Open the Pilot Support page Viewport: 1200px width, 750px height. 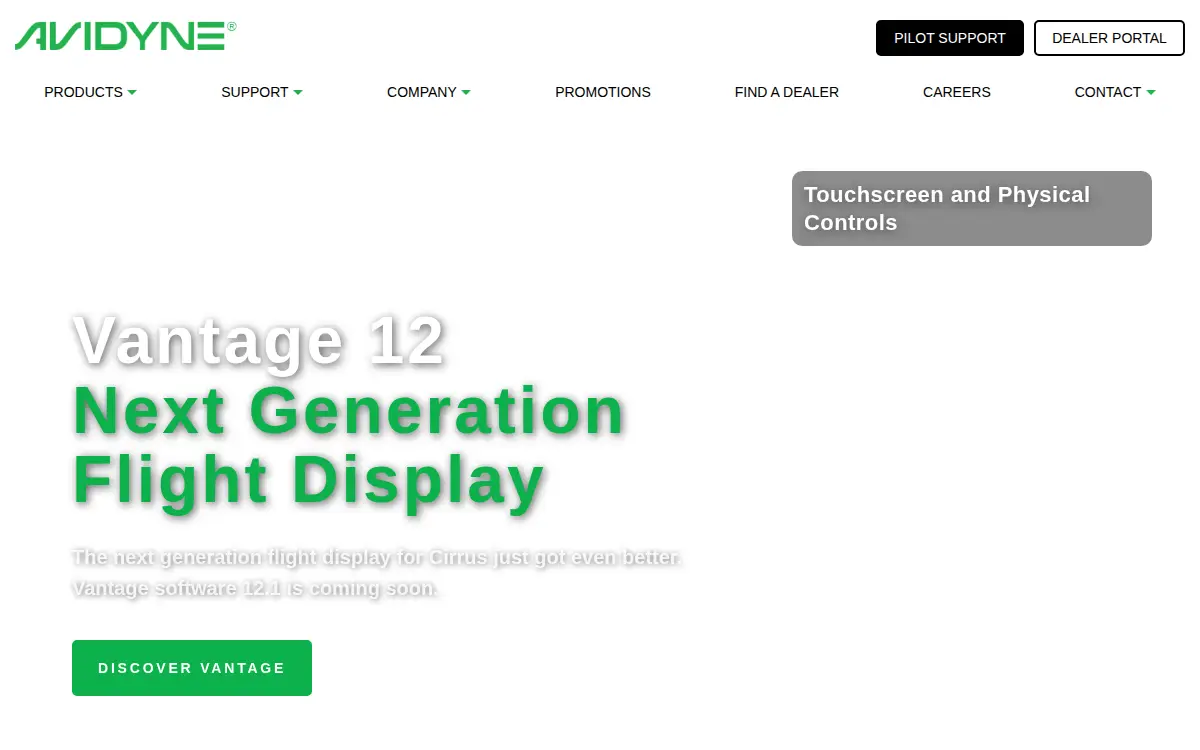pos(950,38)
